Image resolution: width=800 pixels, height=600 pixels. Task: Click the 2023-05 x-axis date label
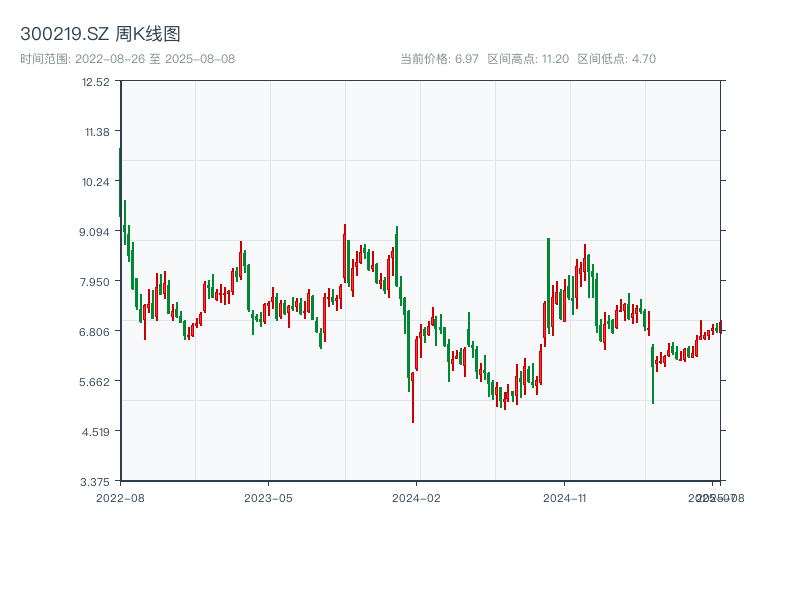[x=268, y=497]
